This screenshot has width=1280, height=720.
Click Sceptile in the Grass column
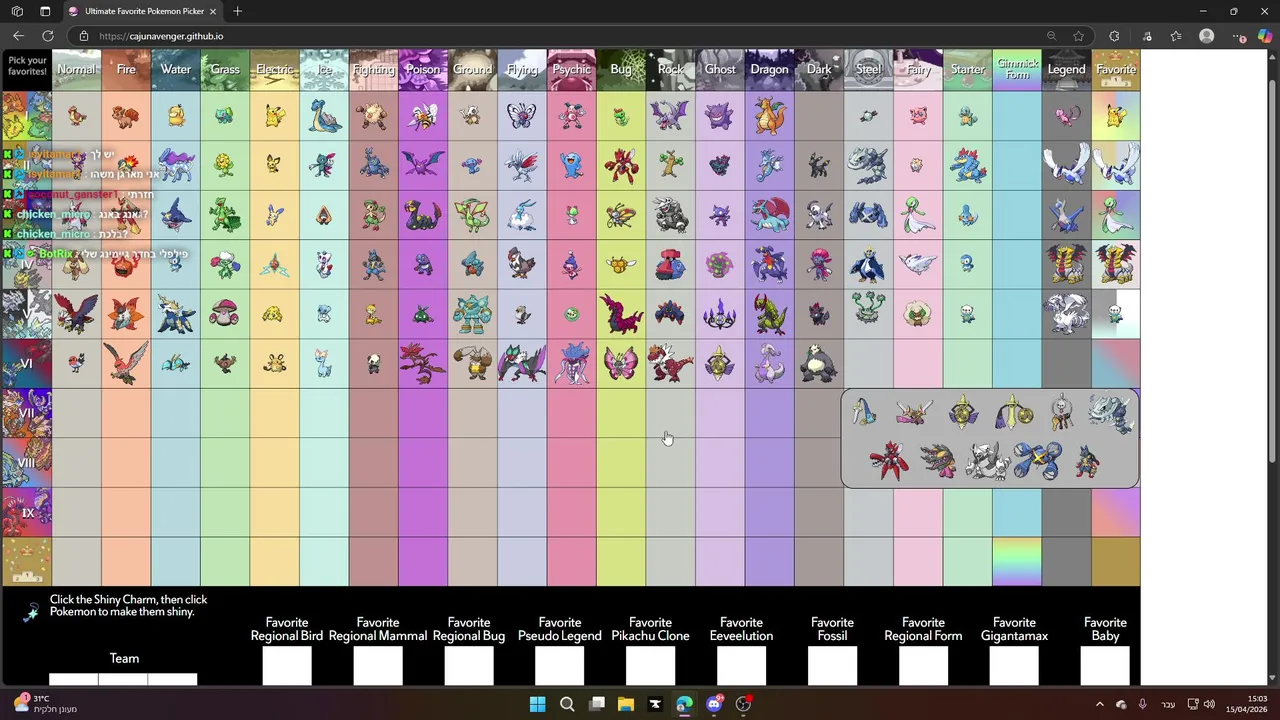tap(225, 215)
